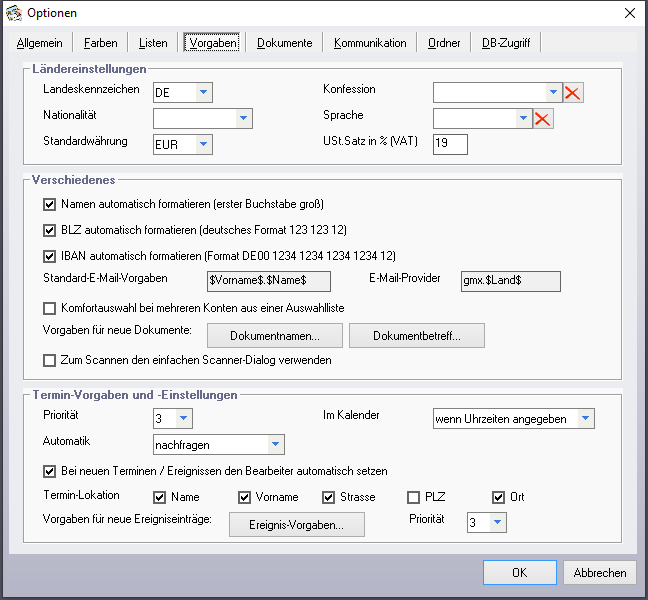
Task: Enable Komfortauswahl bei mehreren Konten
Action: [50, 308]
